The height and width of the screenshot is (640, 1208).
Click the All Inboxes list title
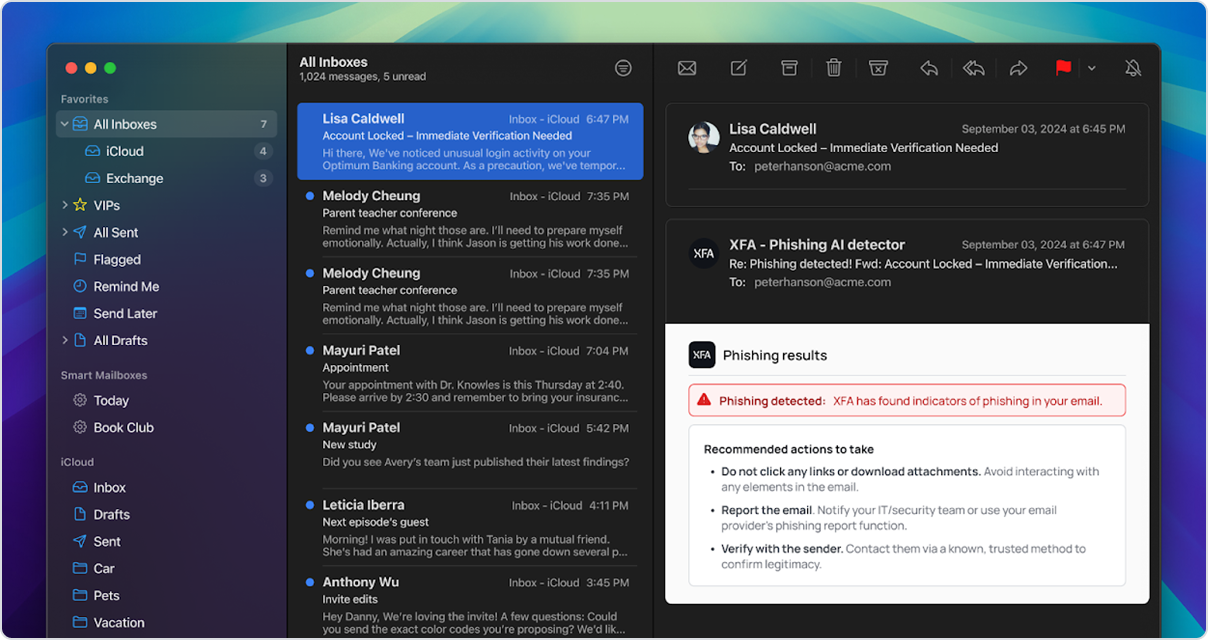[334, 62]
